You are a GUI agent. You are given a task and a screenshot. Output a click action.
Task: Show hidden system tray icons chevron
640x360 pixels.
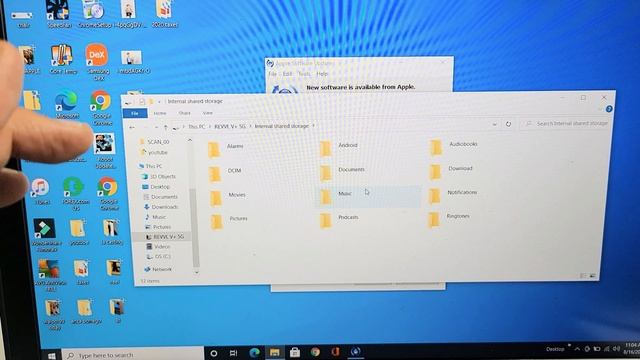pos(577,349)
